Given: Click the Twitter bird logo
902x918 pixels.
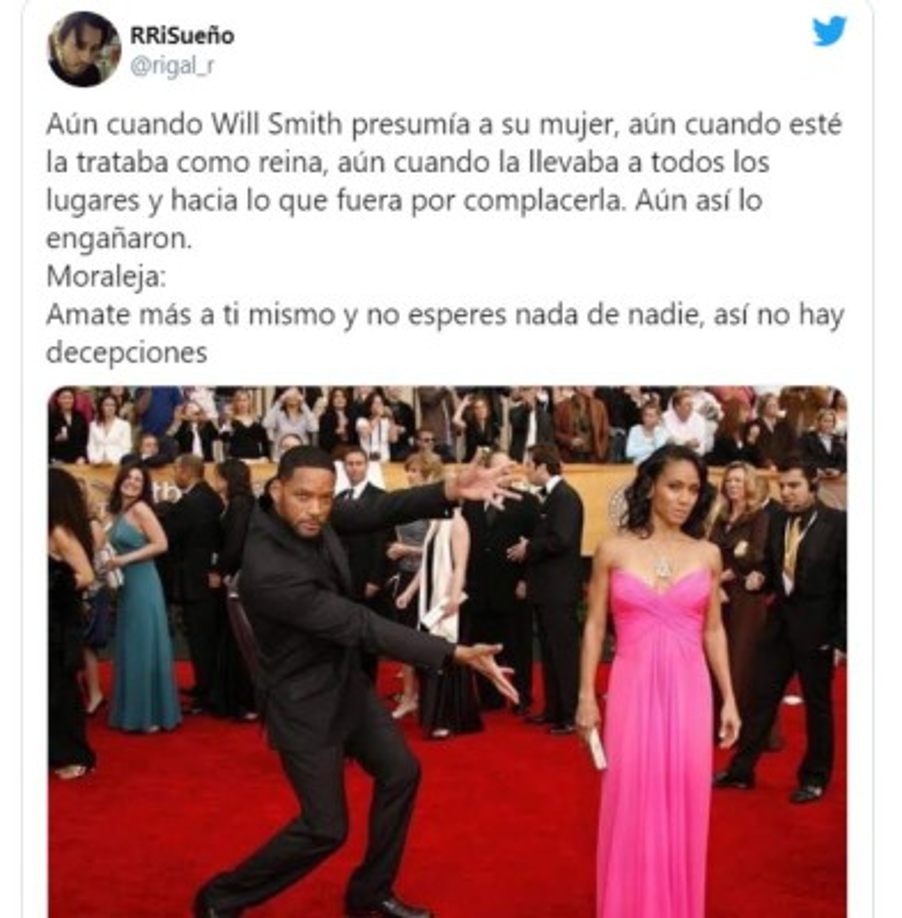Looking at the screenshot, I should pyautogui.click(x=829, y=31).
